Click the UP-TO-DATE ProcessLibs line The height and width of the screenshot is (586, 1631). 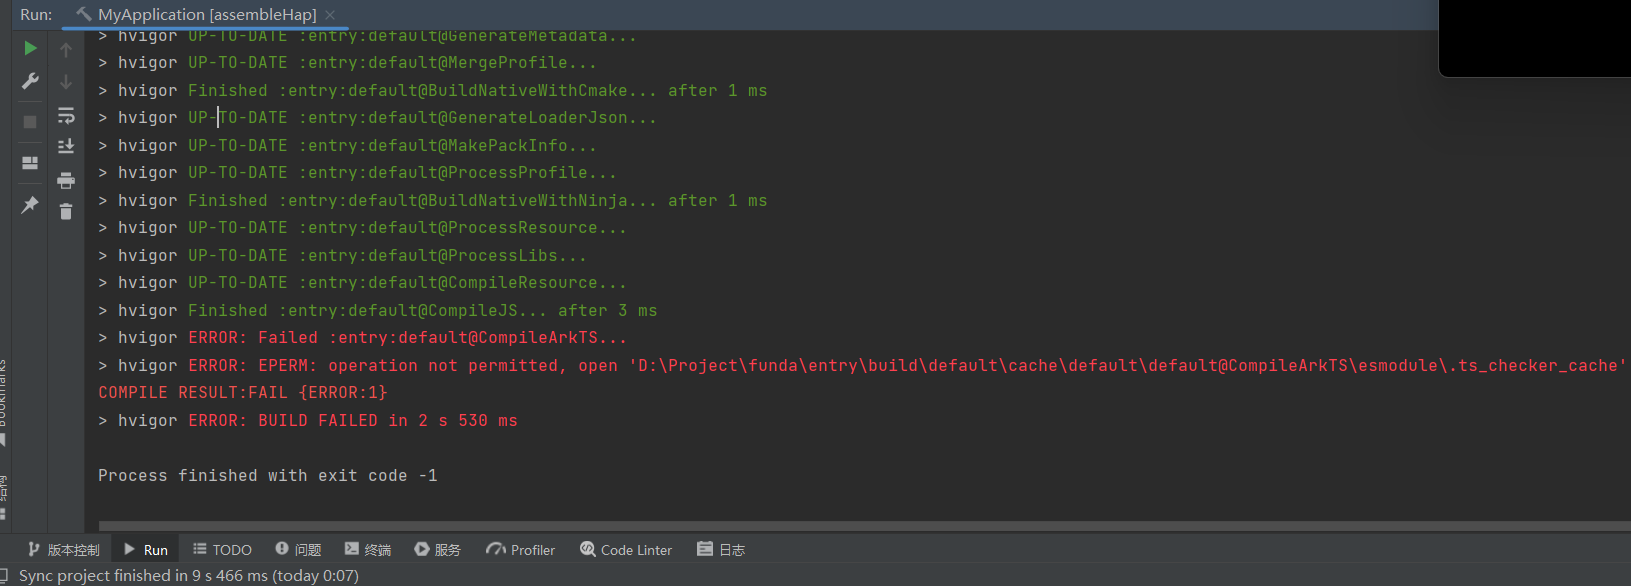pyautogui.click(x=343, y=256)
